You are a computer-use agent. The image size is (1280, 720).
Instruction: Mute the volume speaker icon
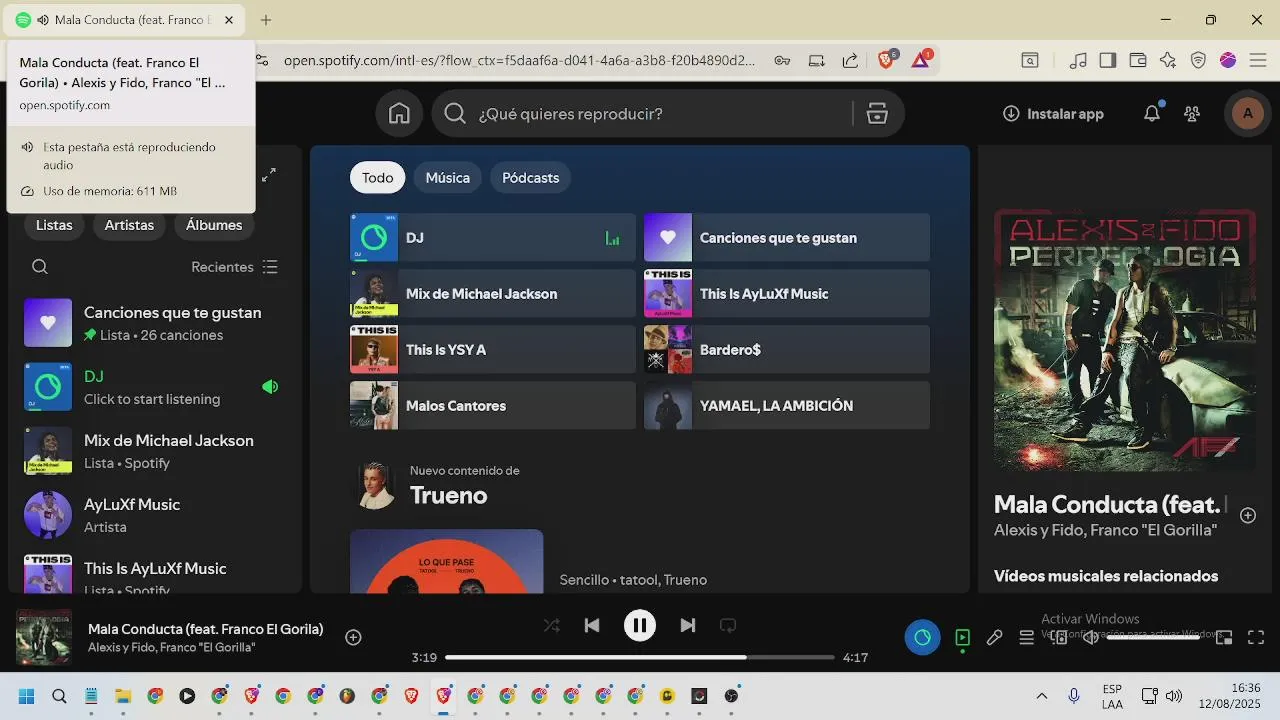pyautogui.click(x=1090, y=637)
